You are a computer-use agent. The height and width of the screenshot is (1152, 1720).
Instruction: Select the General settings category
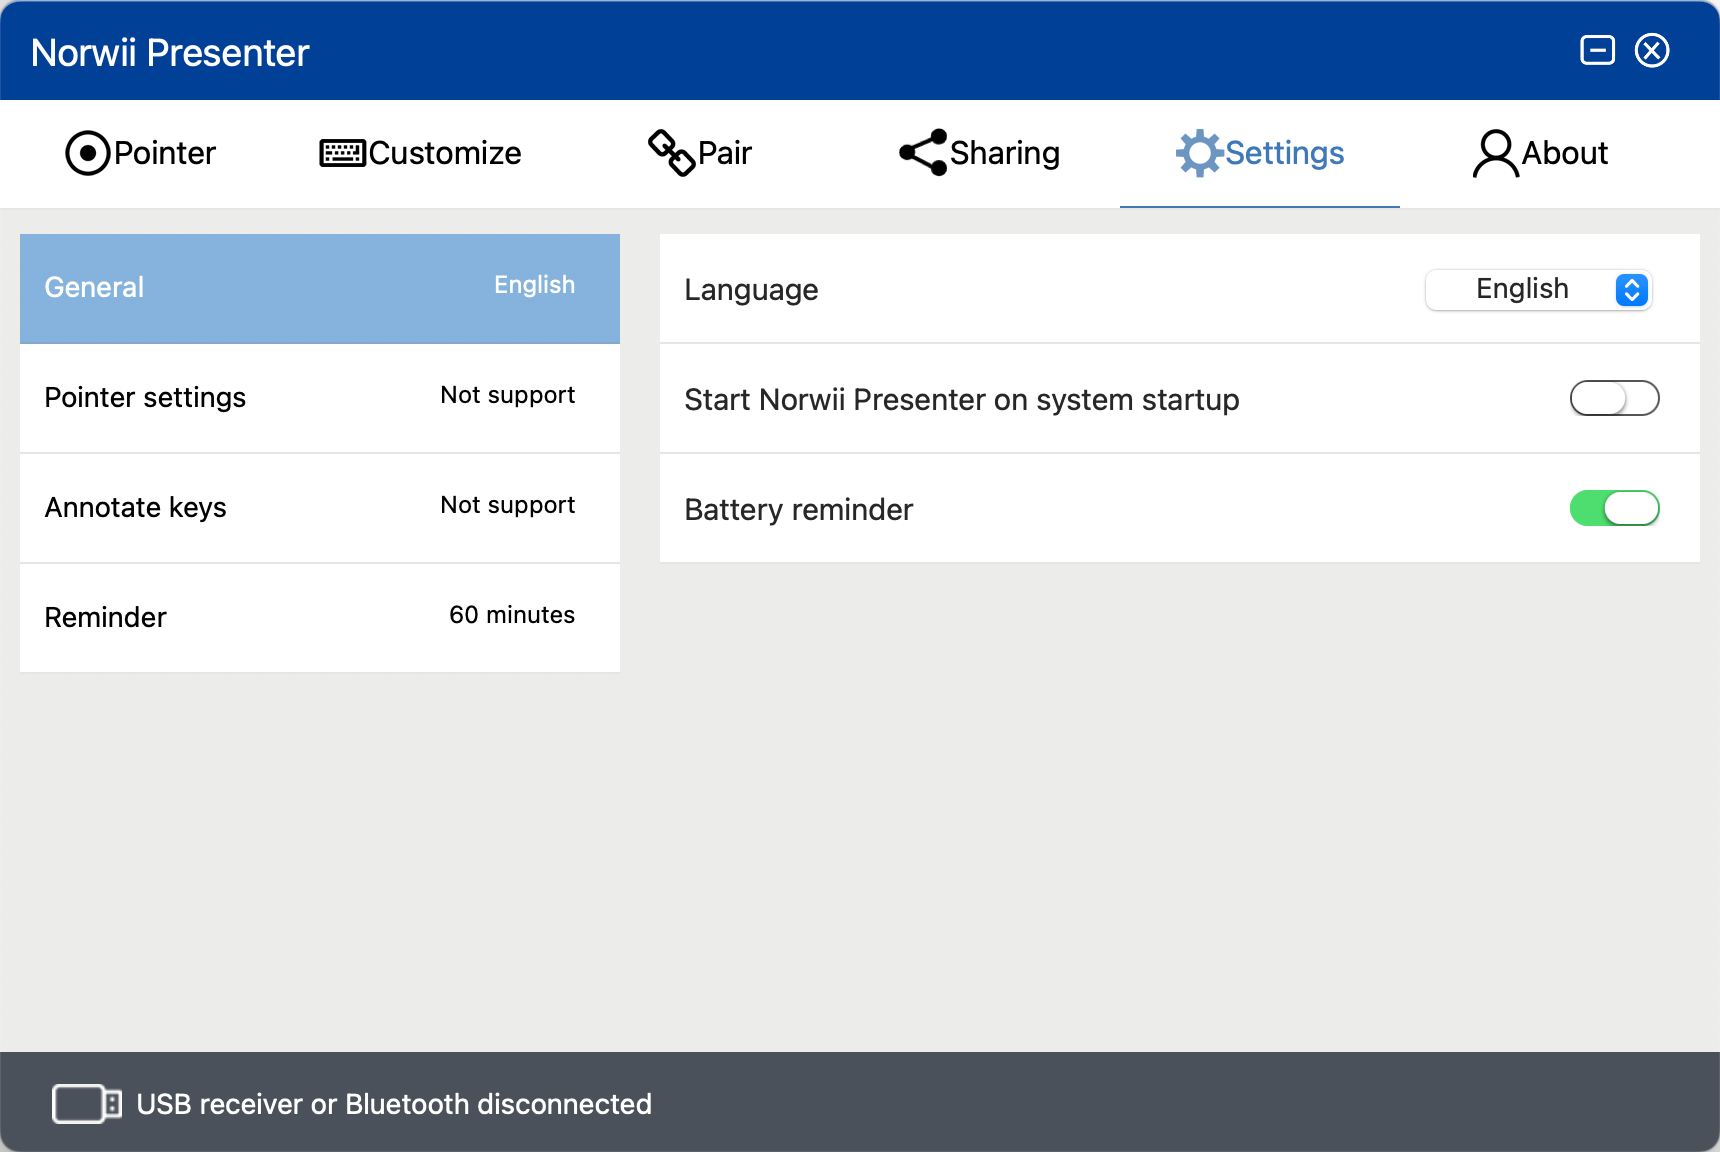(x=320, y=289)
